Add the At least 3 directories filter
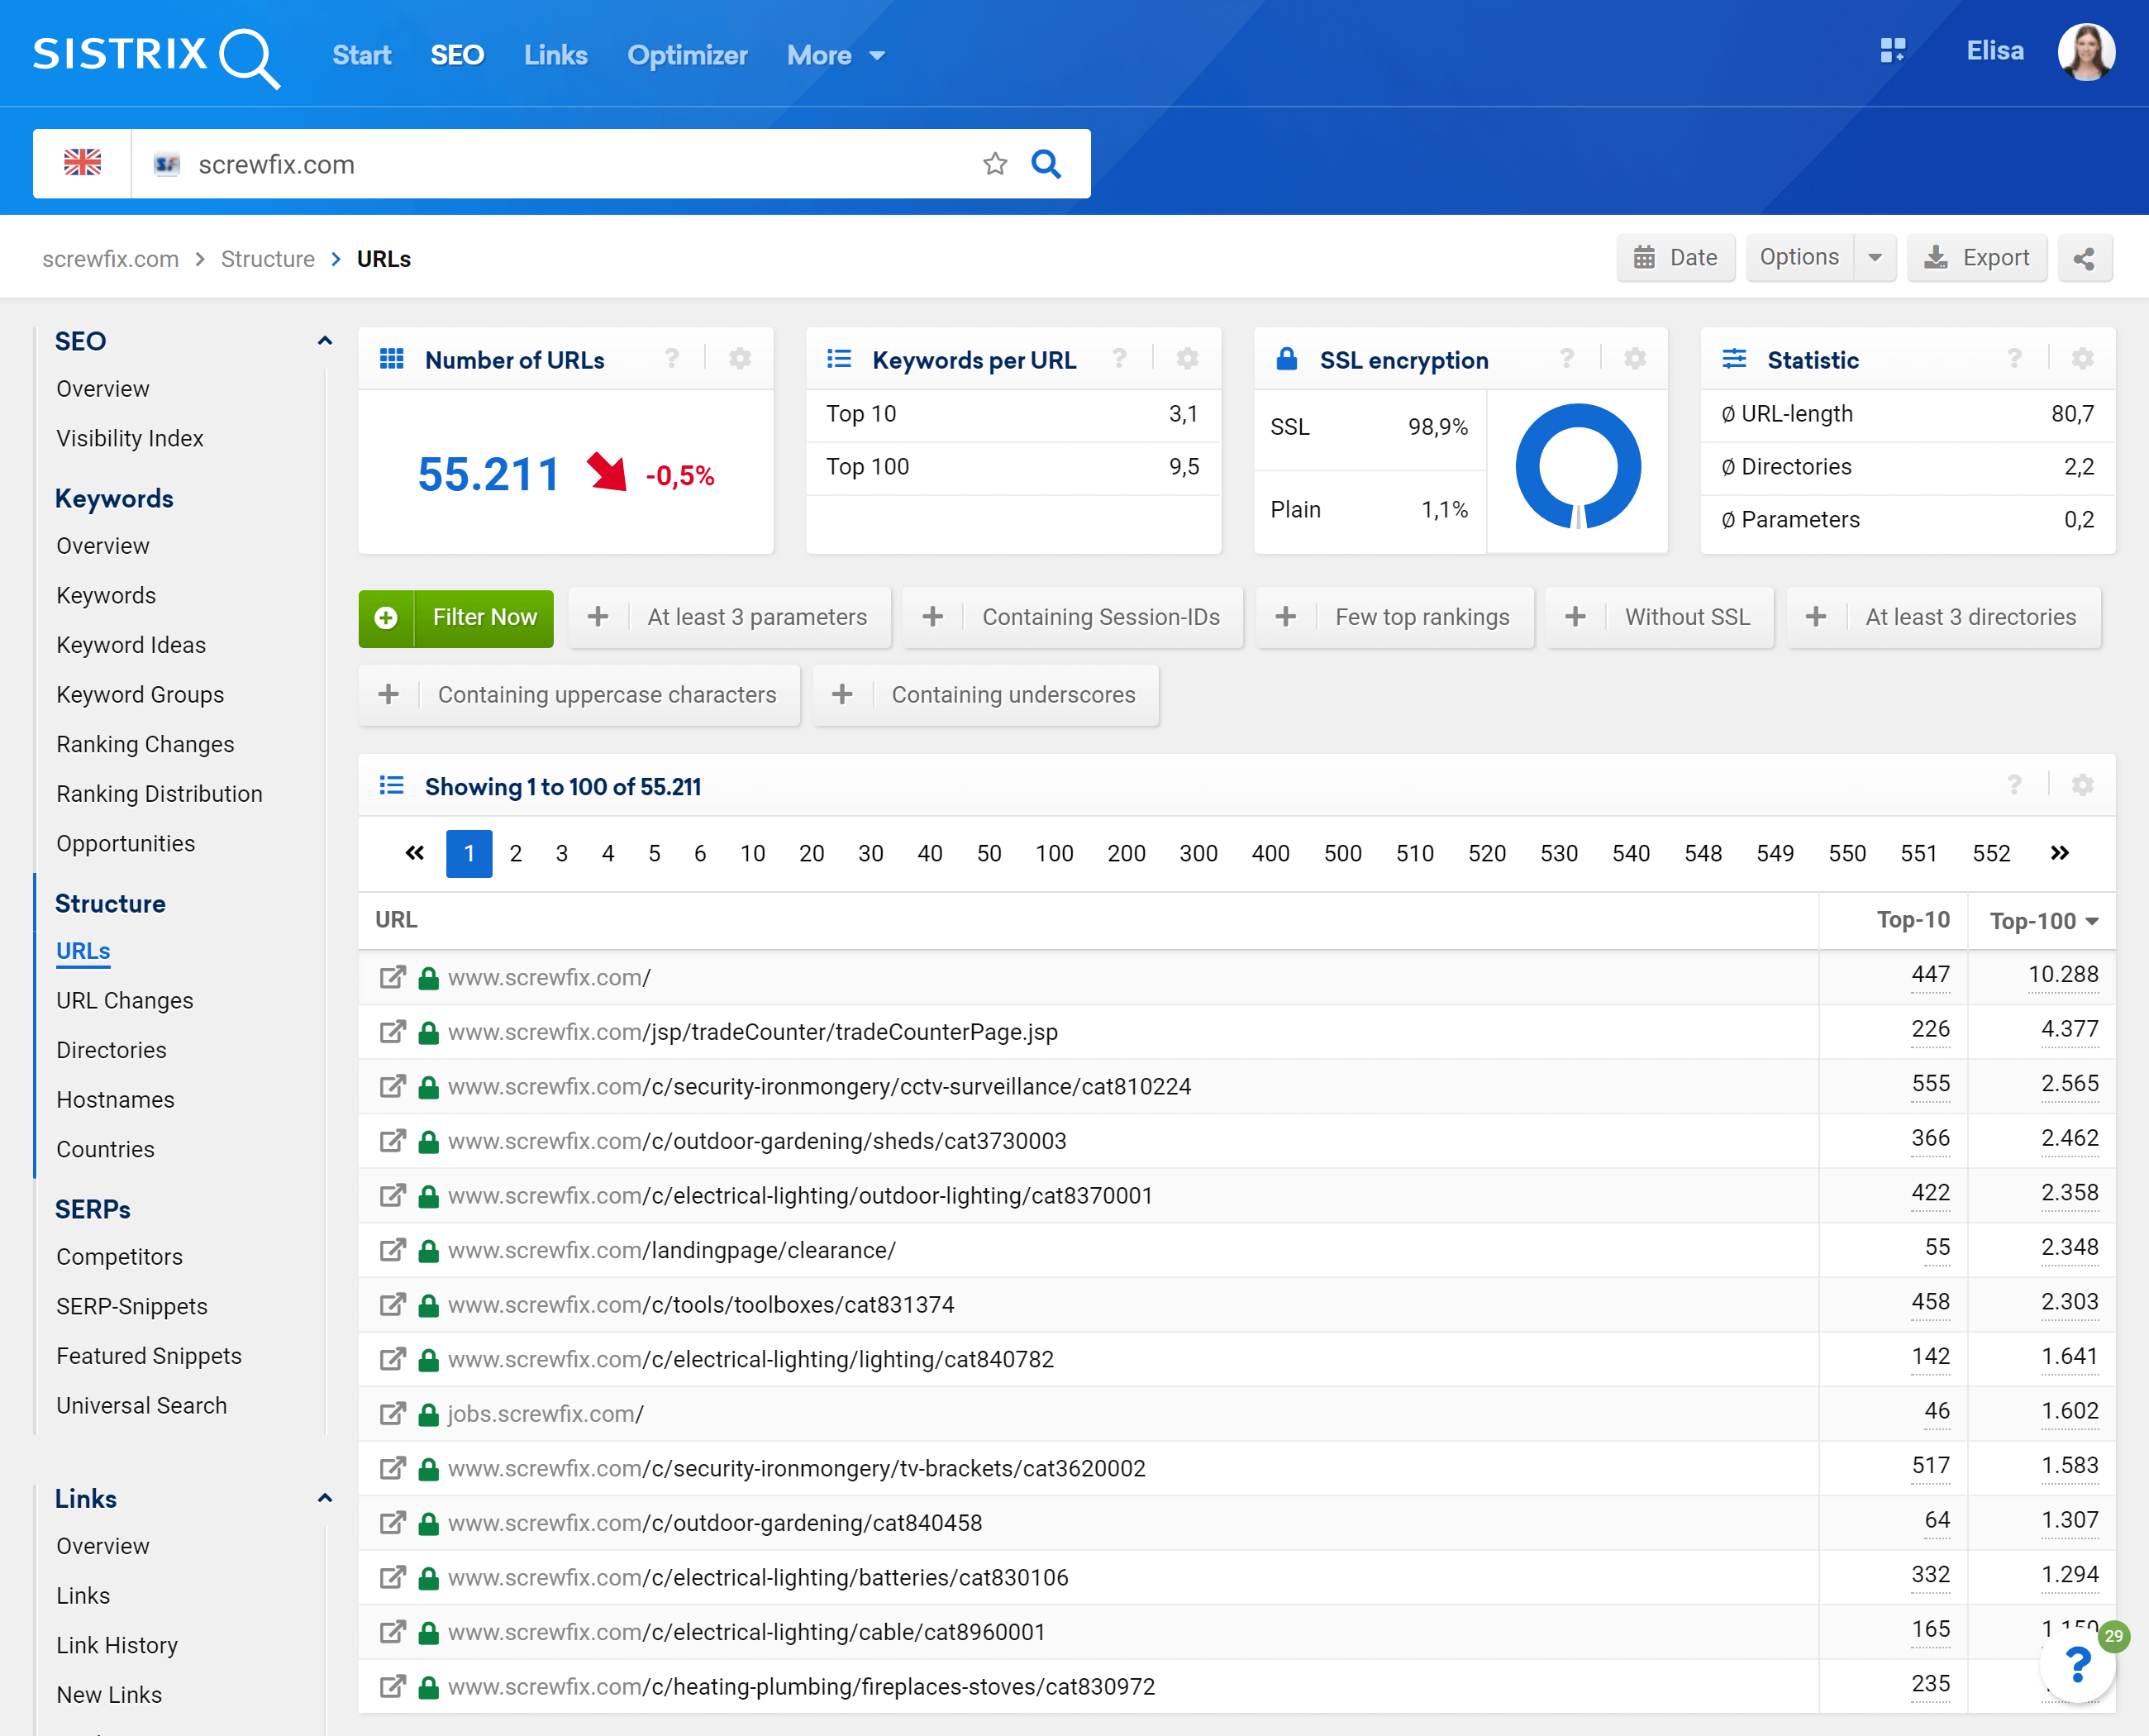The height and width of the screenshot is (1736, 2149). click(x=1943, y=617)
